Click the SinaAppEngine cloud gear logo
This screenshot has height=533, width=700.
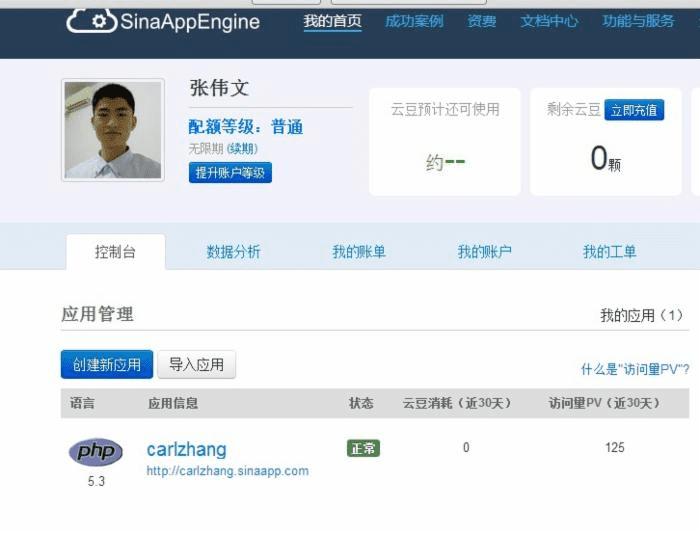pos(92,21)
